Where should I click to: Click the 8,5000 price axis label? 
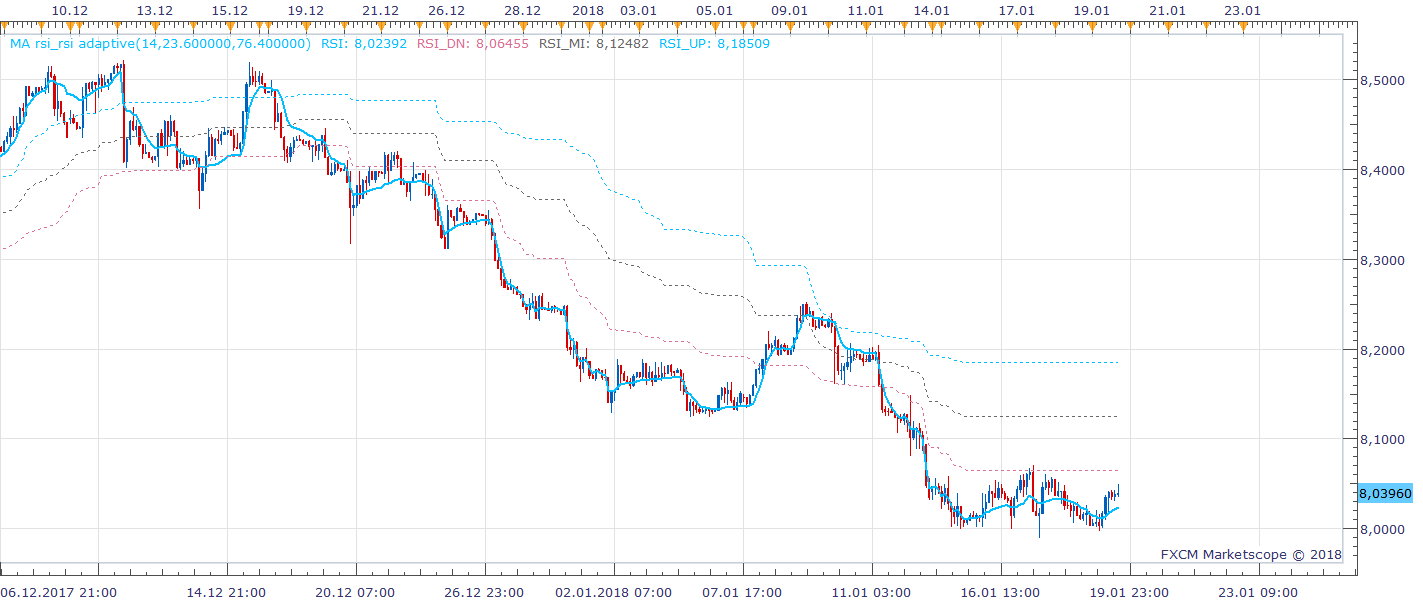click(x=1385, y=80)
